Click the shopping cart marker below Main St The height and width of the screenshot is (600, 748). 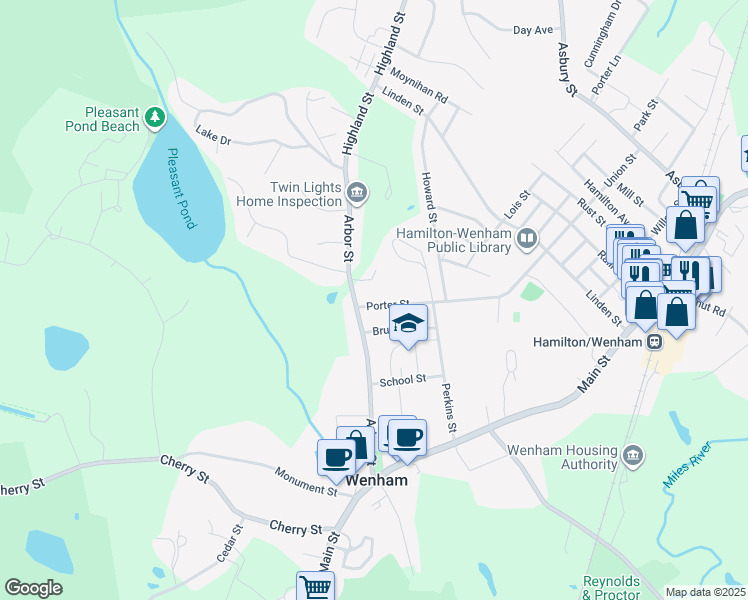[x=315, y=586]
